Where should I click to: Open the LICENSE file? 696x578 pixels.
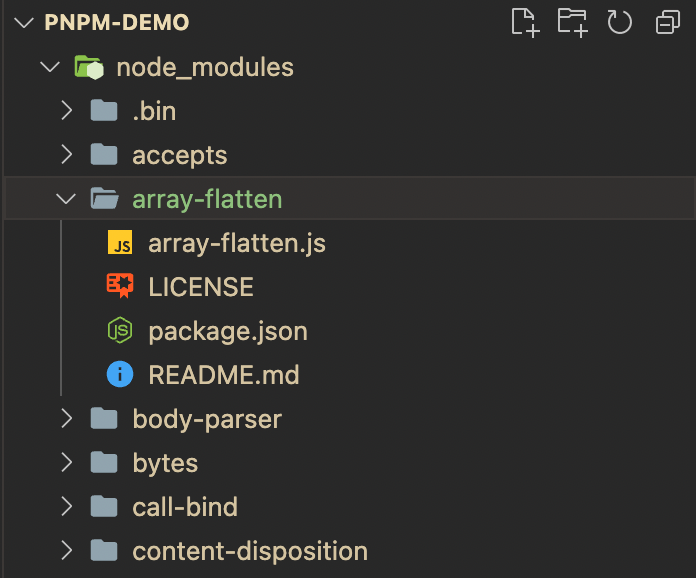tap(201, 287)
